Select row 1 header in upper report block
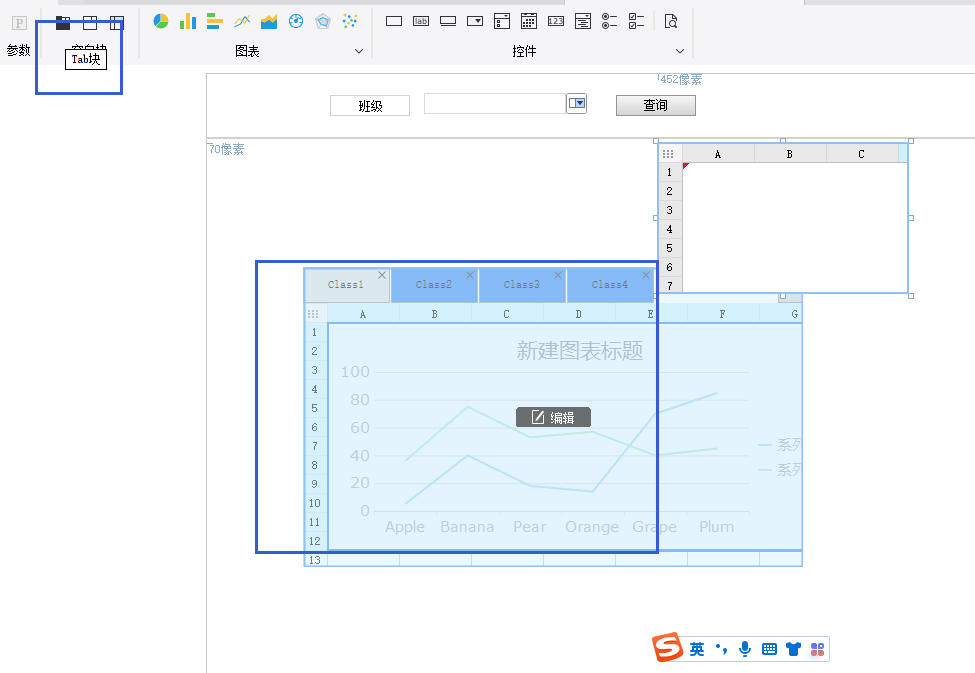This screenshot has height=673, width=975. (x=670, y=172)
